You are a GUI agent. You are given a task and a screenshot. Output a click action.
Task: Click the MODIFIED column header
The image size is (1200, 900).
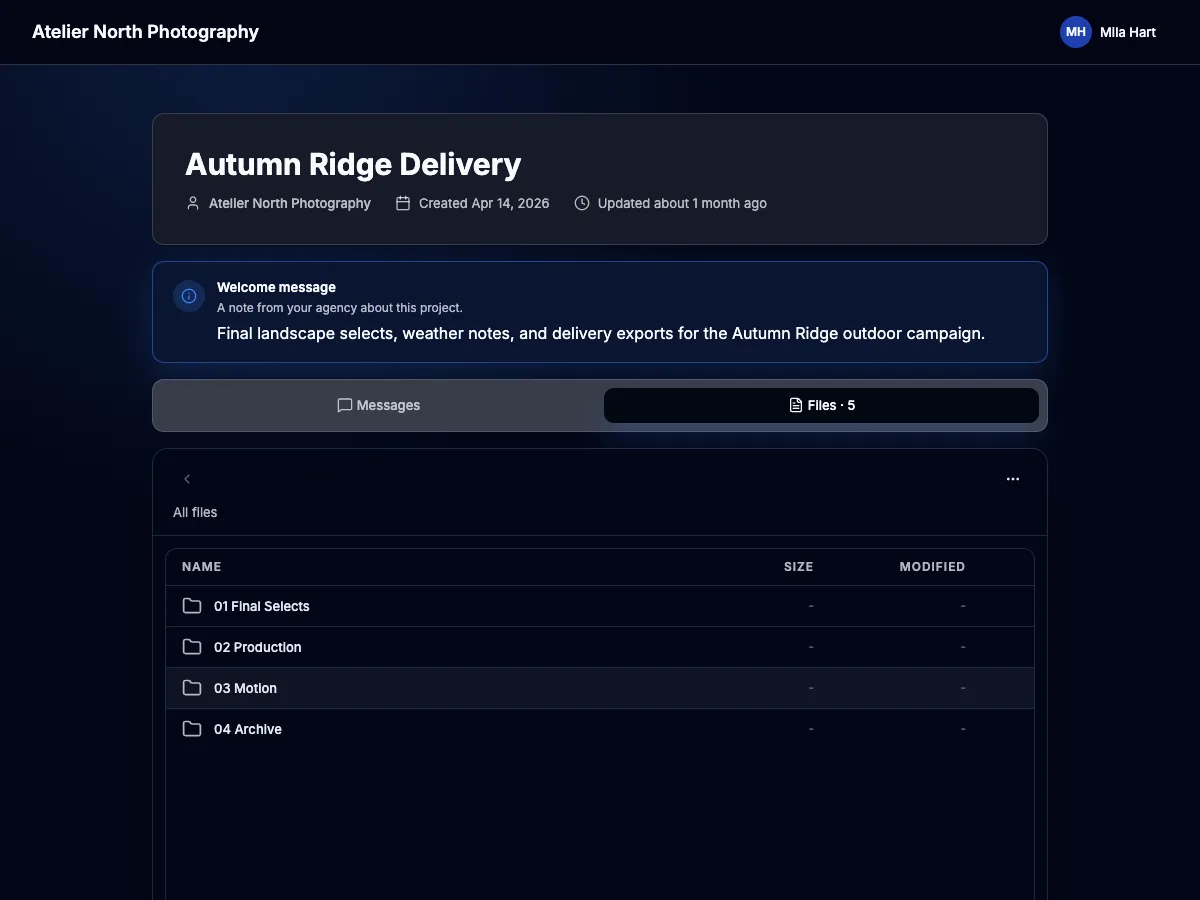(932, 567)
